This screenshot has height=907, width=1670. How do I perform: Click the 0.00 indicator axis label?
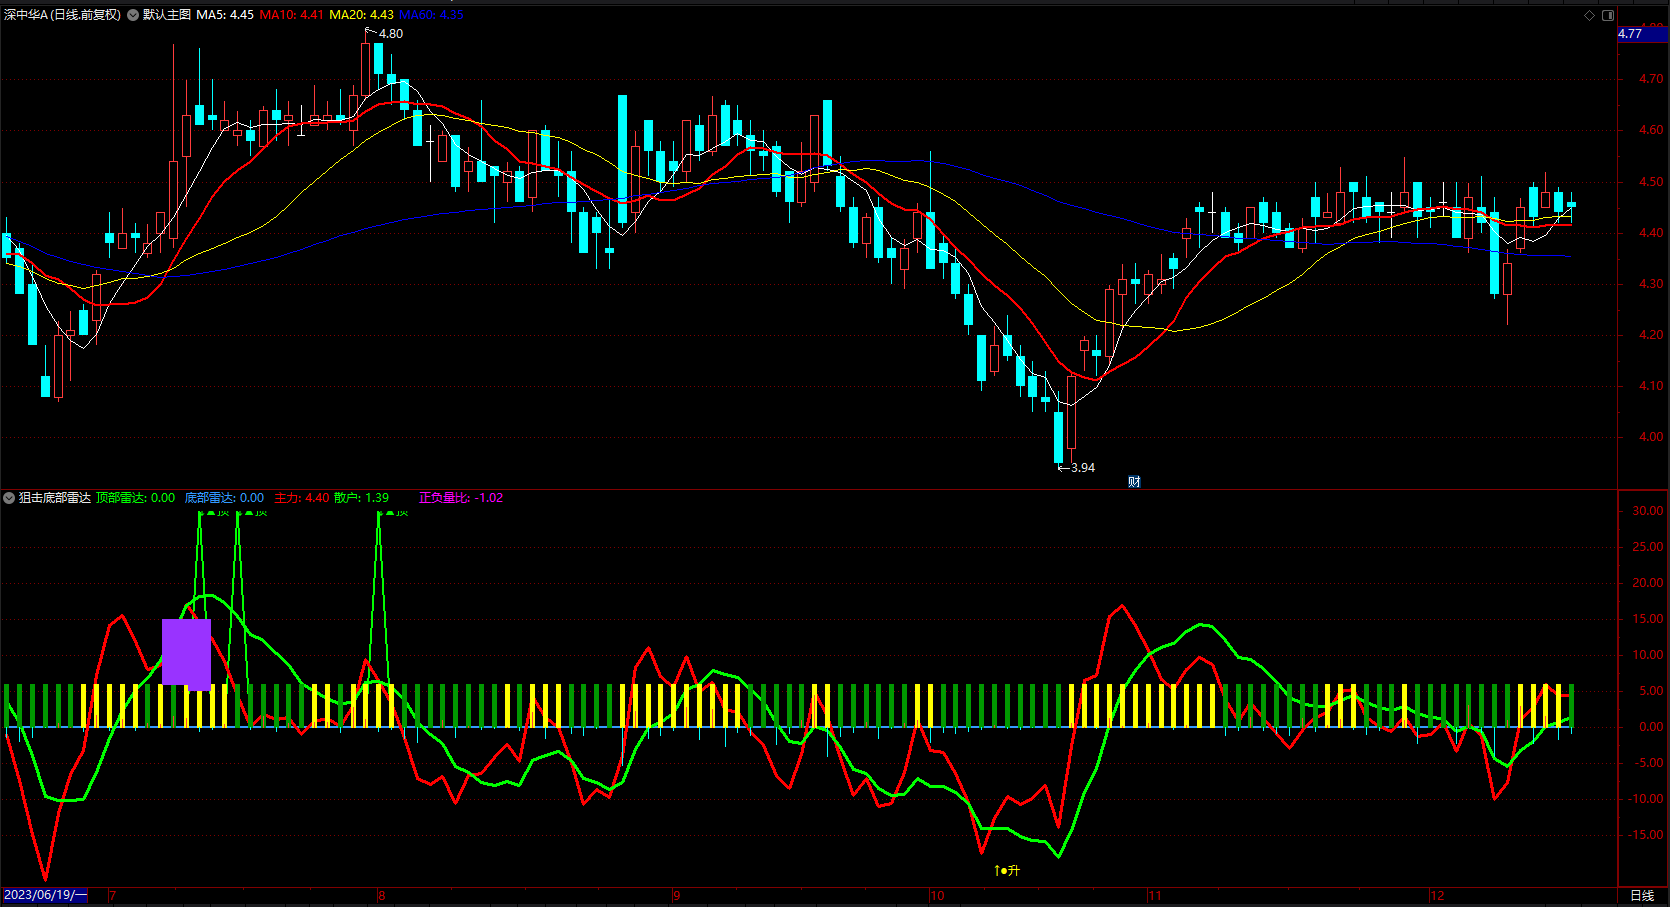point(1651,727)
